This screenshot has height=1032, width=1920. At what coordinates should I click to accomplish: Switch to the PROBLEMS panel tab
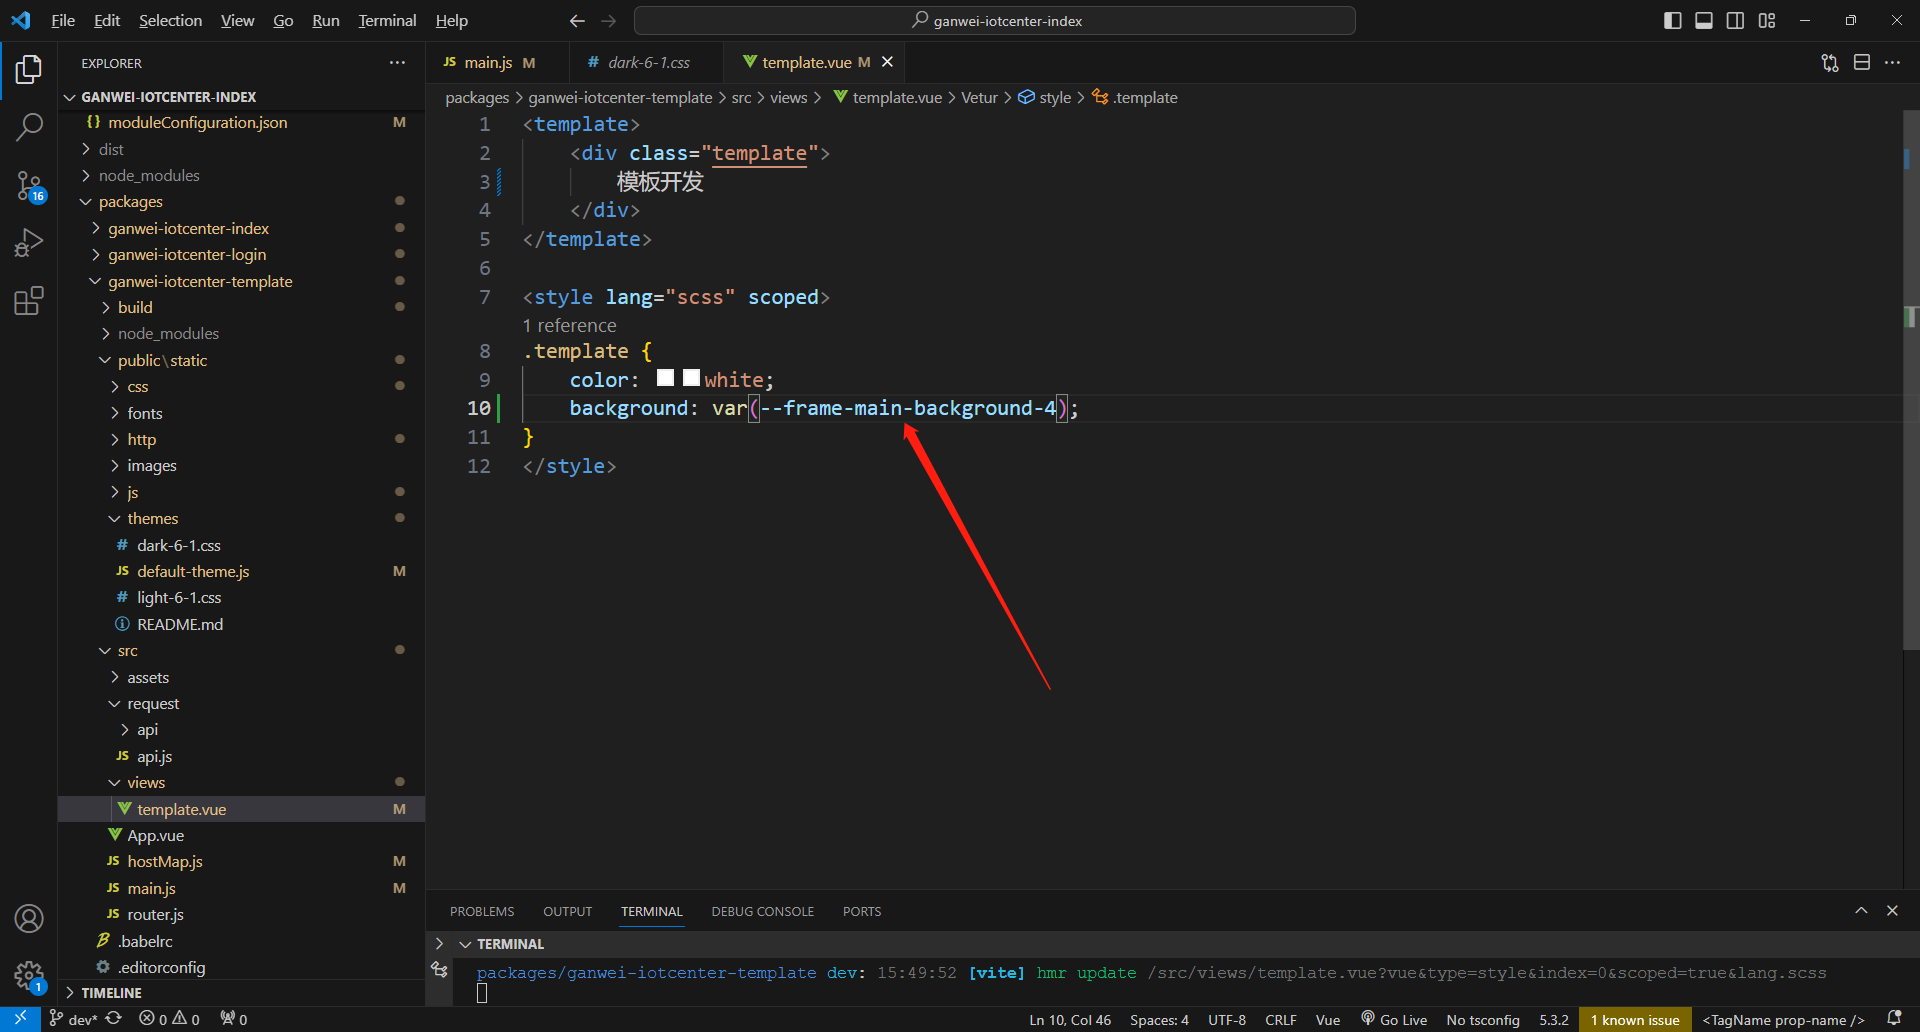[481, 911]
